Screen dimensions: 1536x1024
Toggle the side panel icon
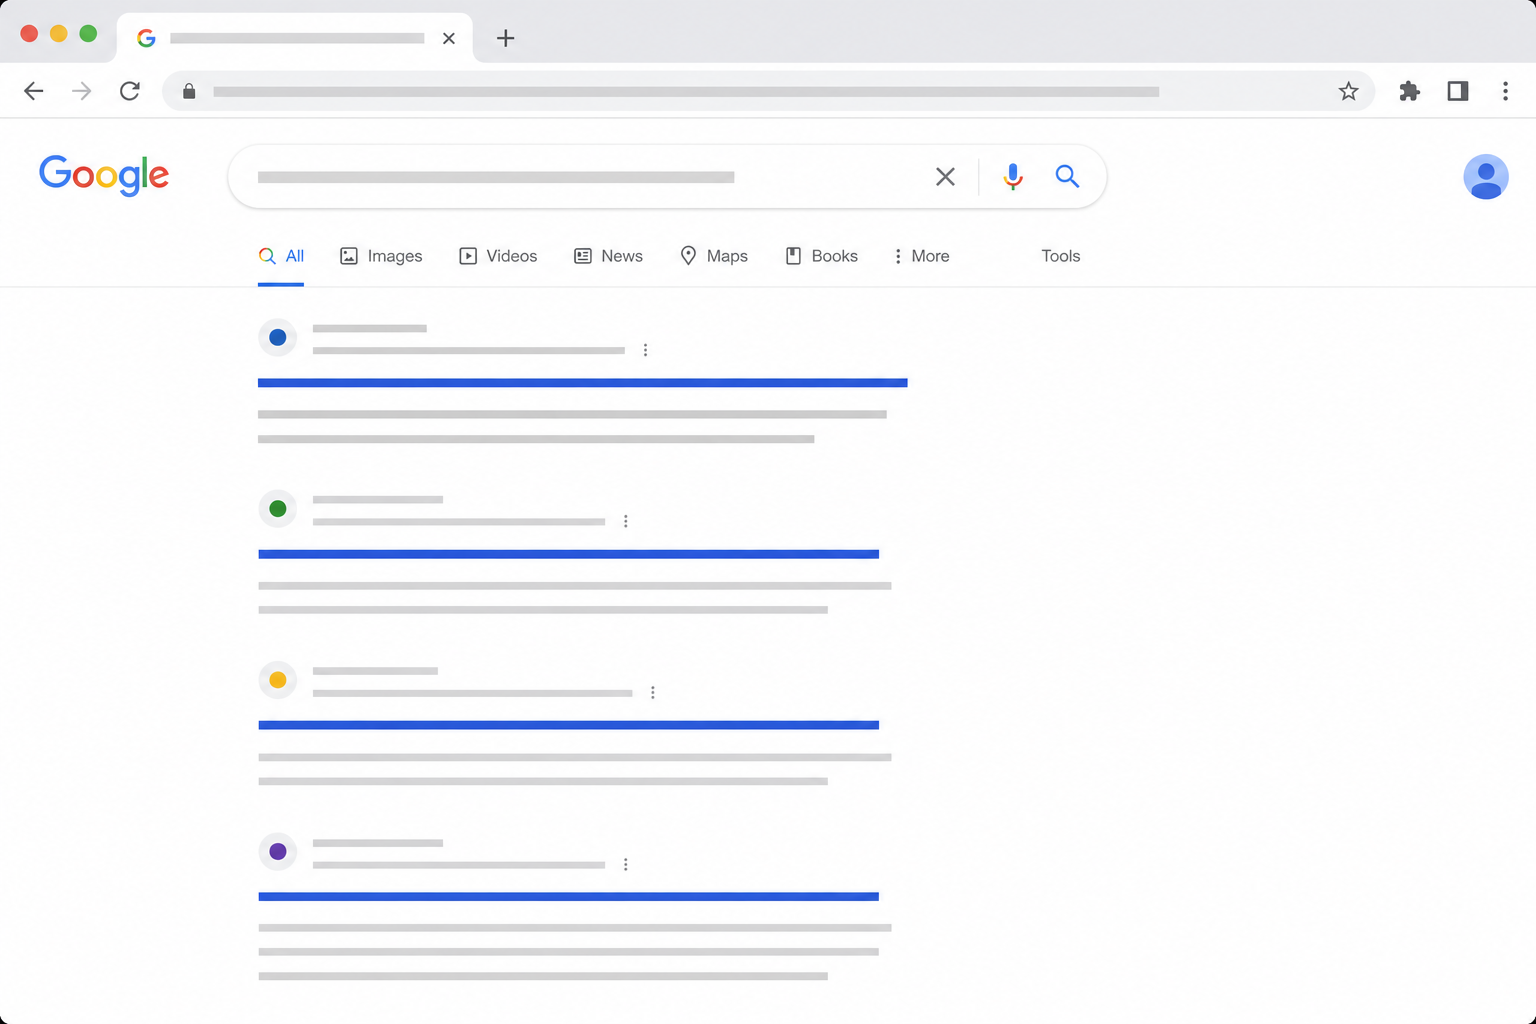[x=1458, y=91]
